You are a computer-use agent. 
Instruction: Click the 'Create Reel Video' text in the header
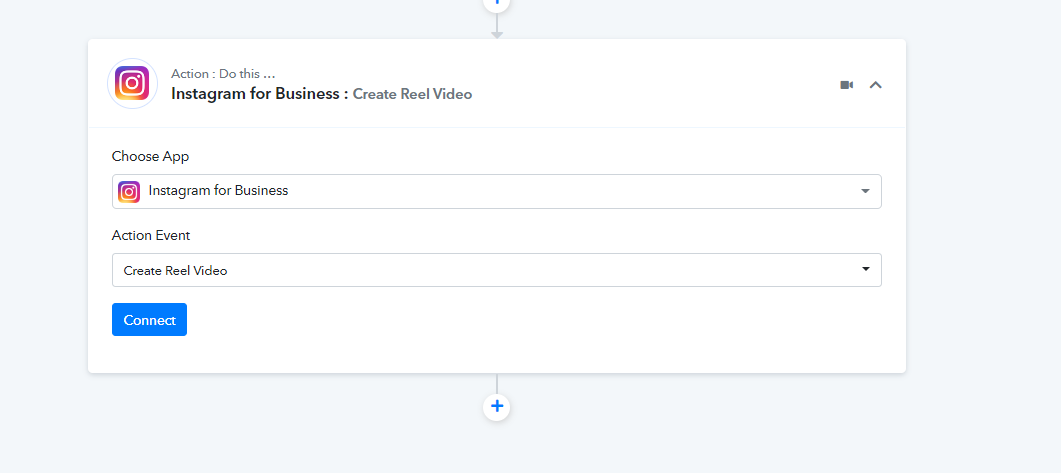[412, 94]
